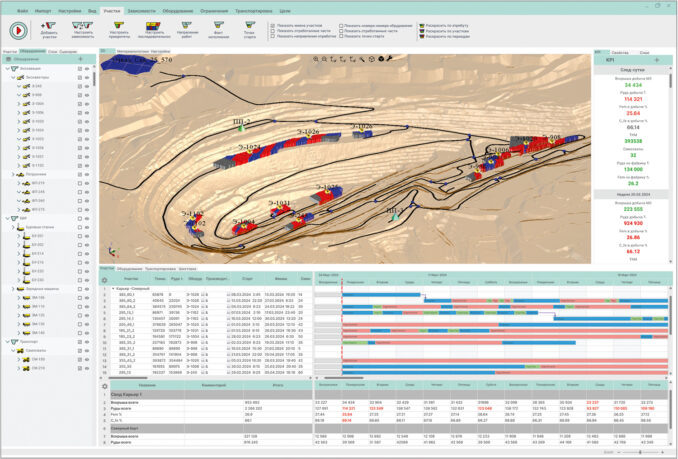Open the gear settings of the Участки table
678x459 pixels.
click(x=104, y=280)
